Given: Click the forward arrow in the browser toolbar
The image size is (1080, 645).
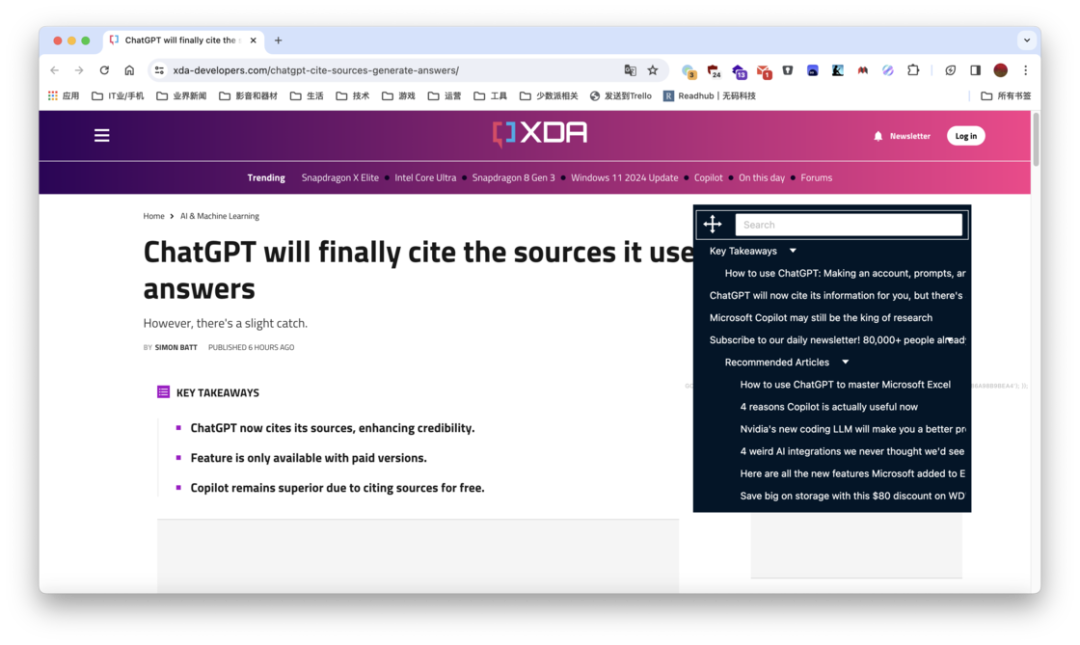Looking at the screenshot, I should pos(79,70).
